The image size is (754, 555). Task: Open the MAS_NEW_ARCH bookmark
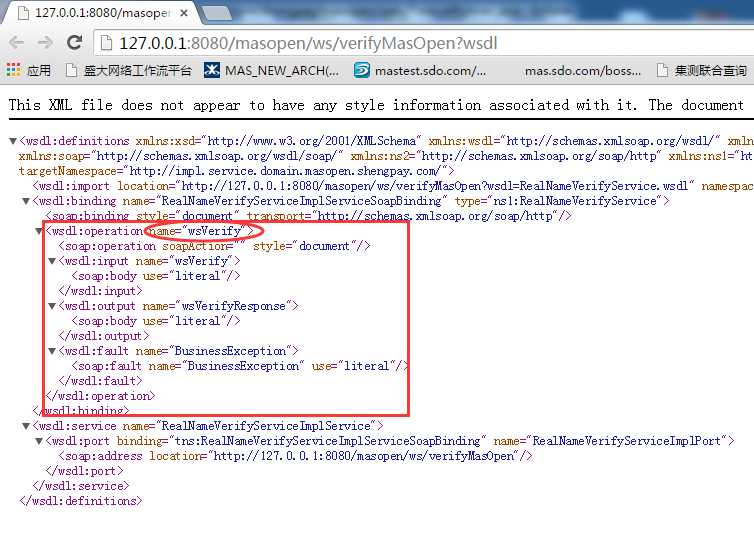(272, 71)
